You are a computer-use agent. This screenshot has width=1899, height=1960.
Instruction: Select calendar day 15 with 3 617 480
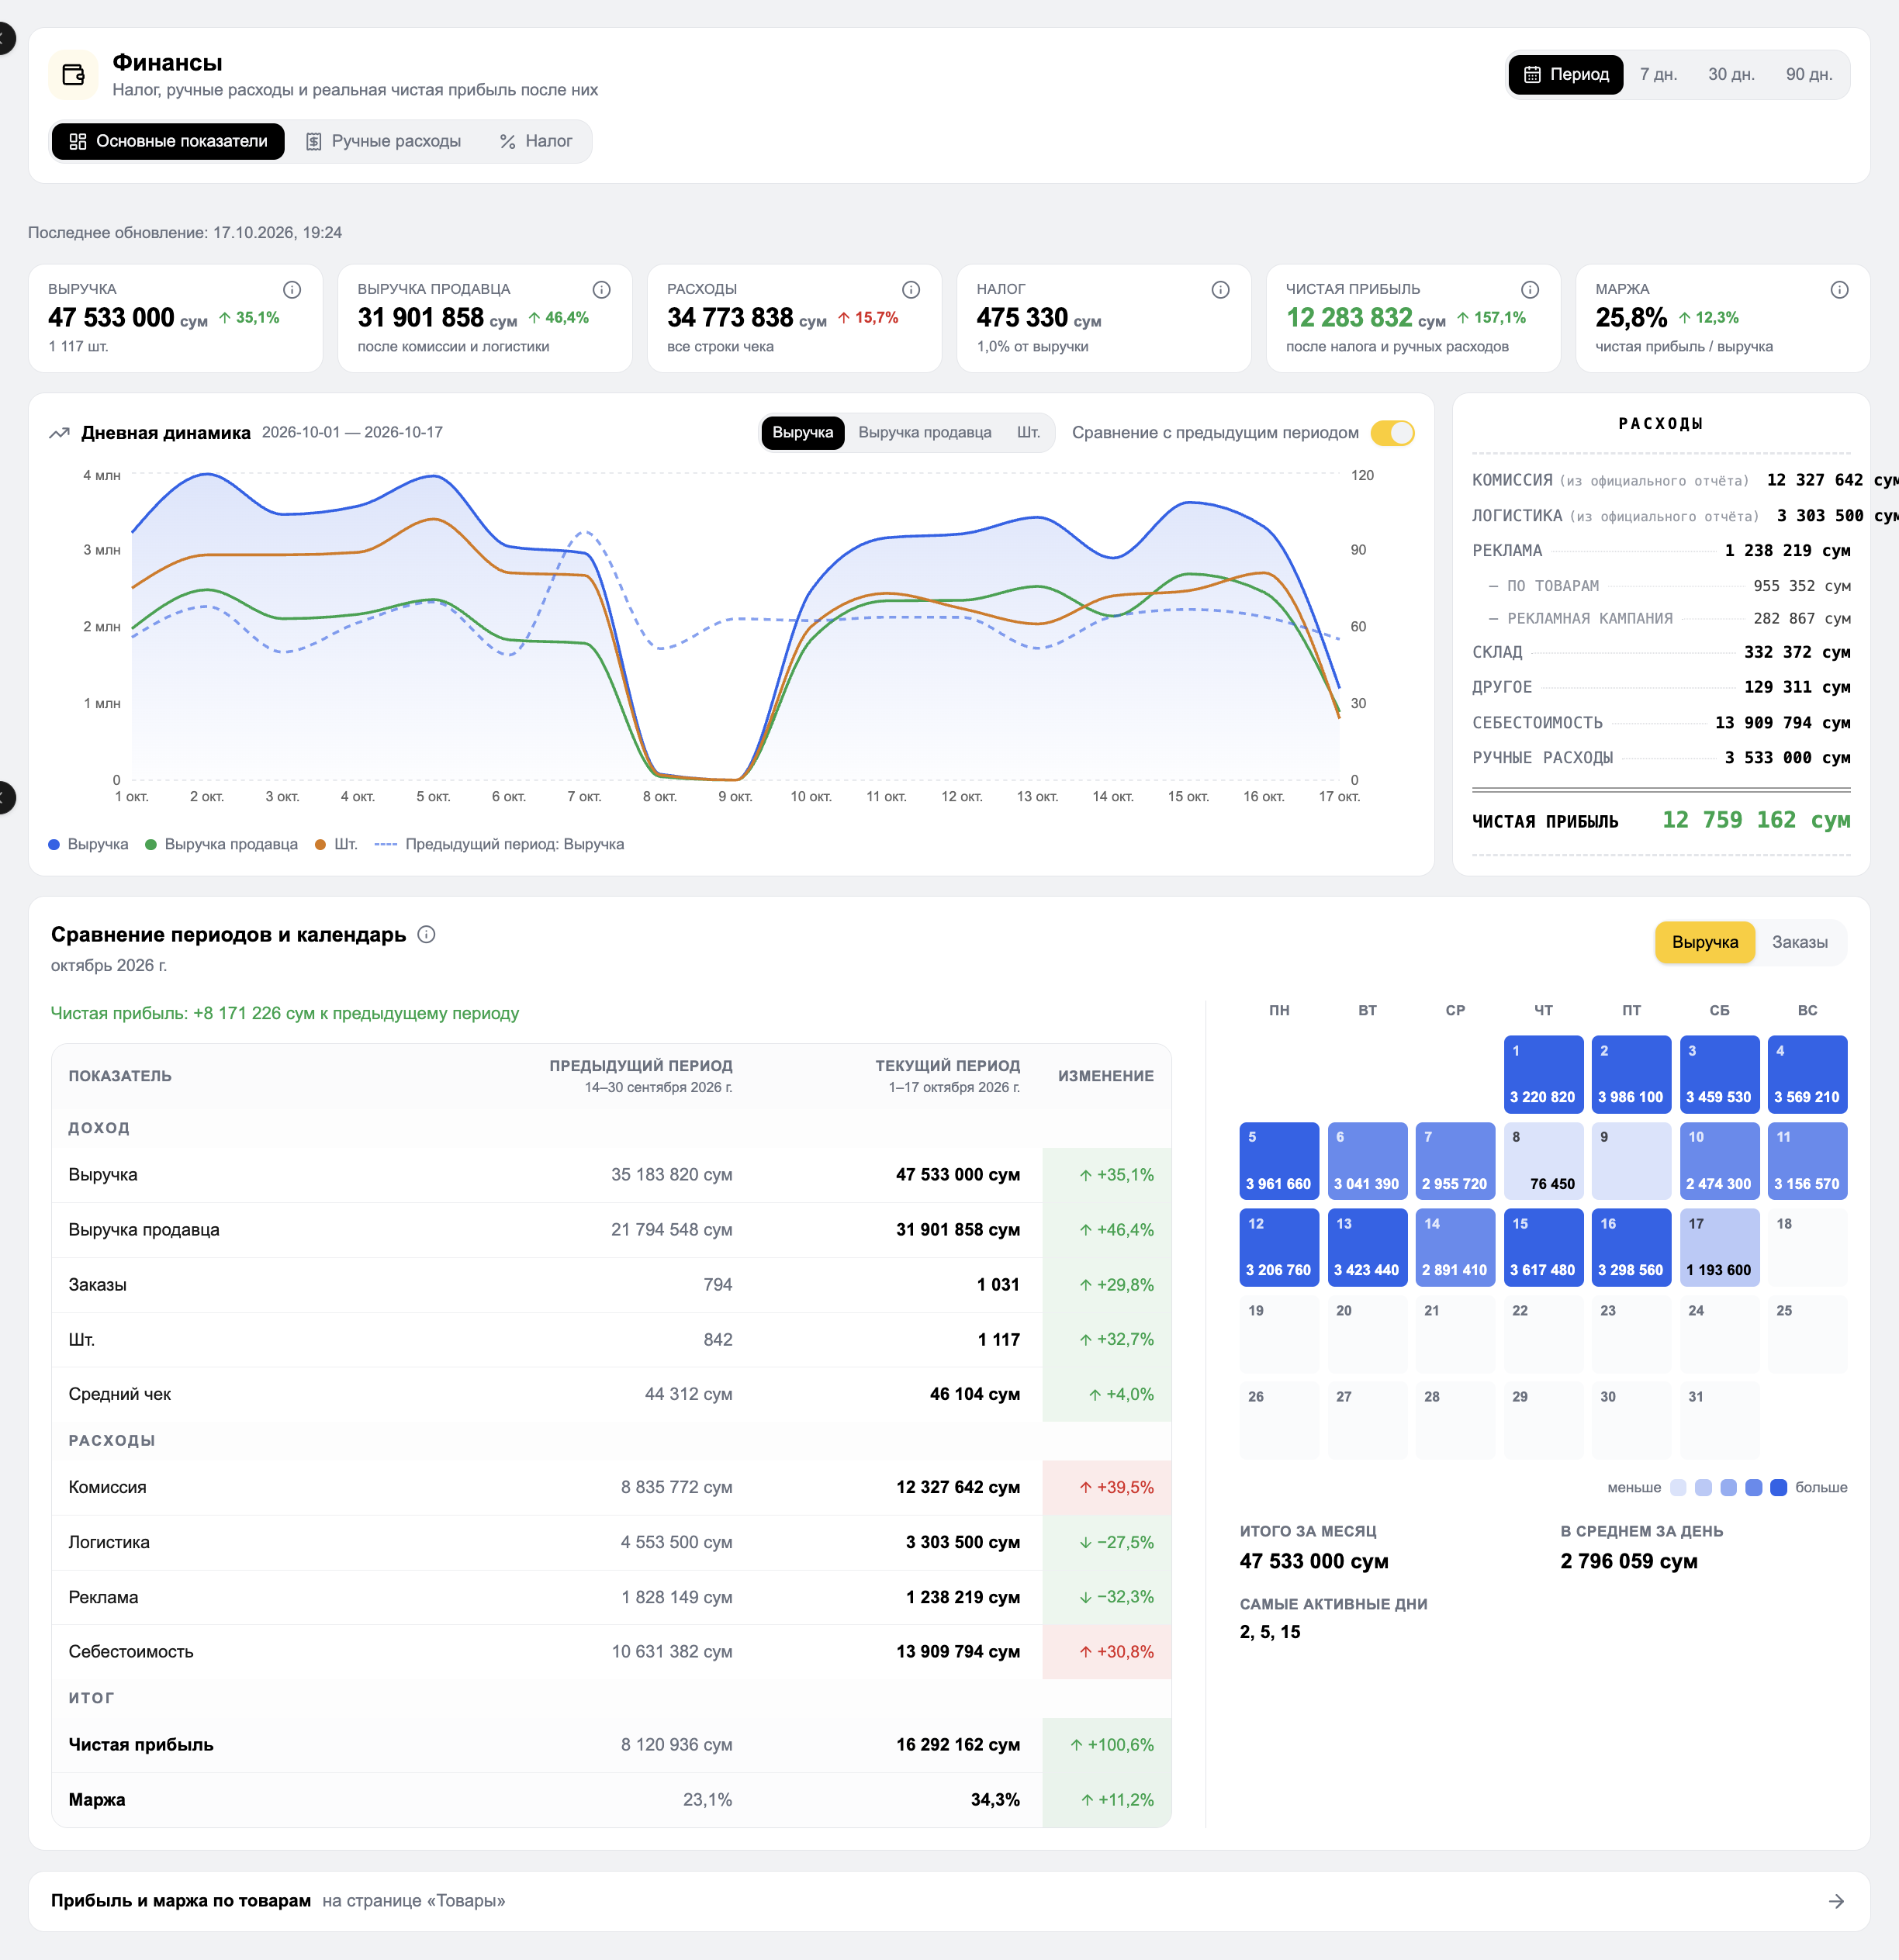1543,1248
